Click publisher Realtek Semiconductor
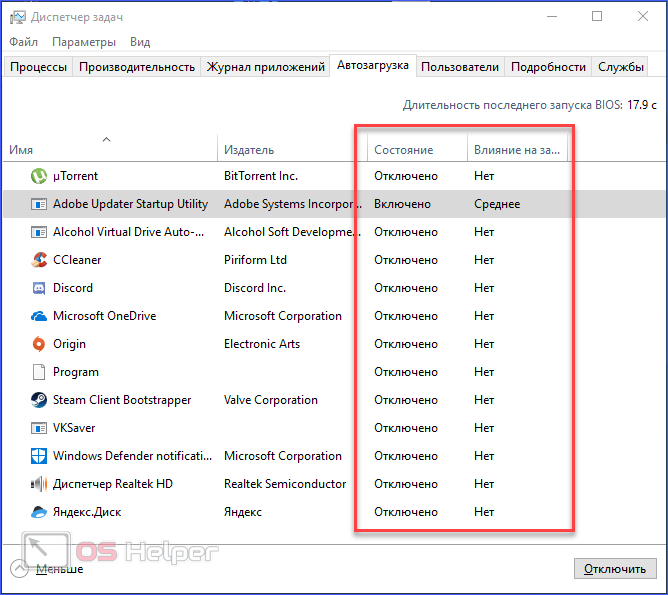The image size is (668, 595). [285, 484]
